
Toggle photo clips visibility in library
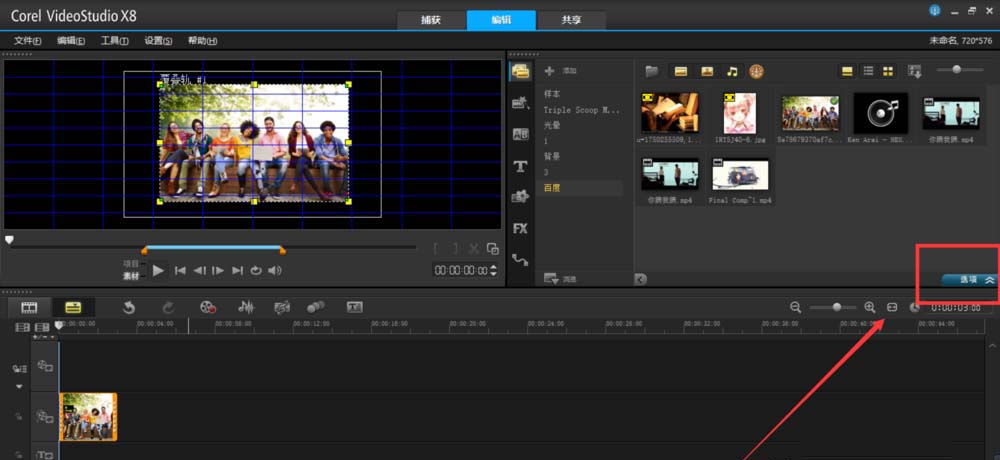[x=707, y=71]
